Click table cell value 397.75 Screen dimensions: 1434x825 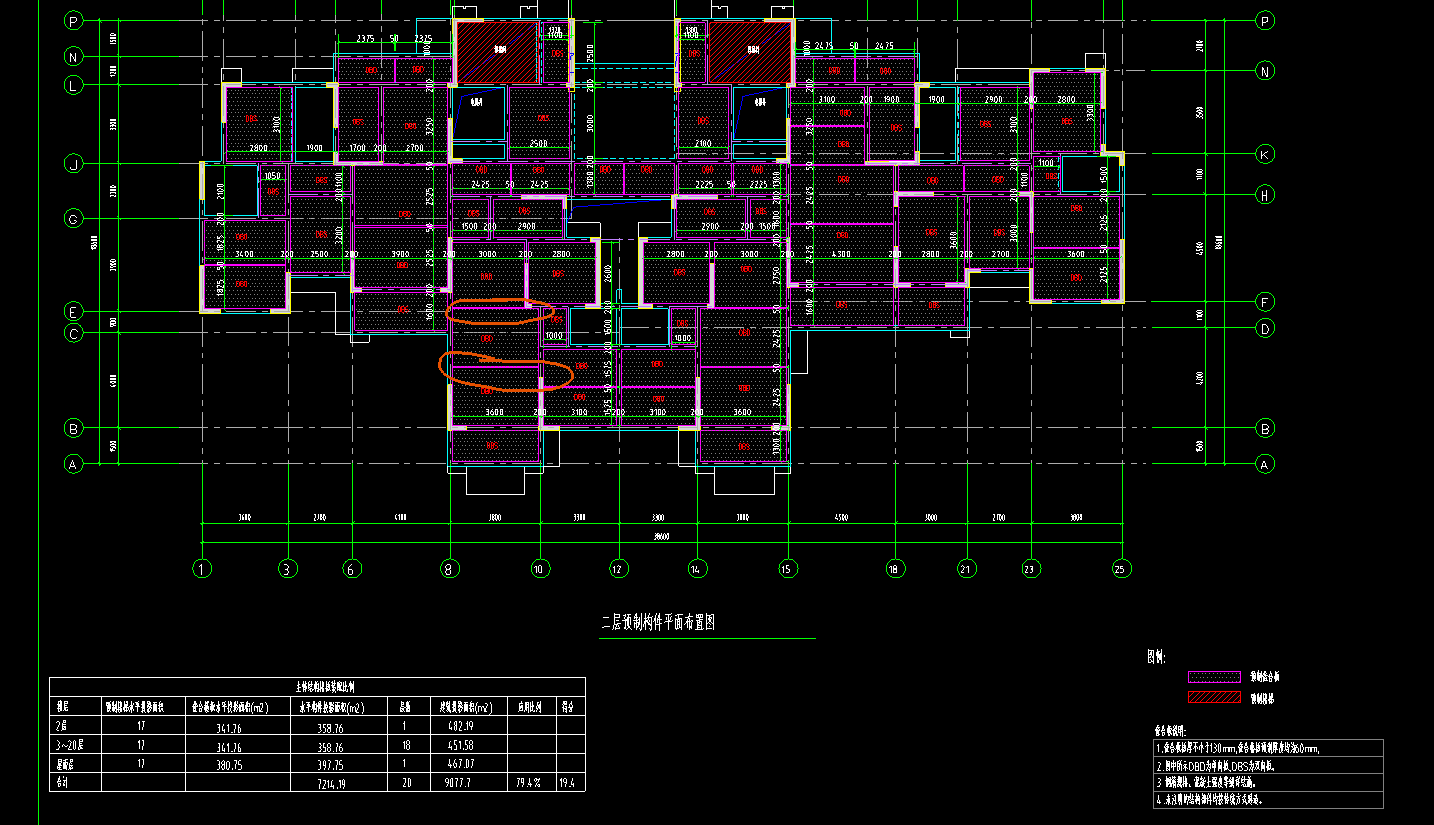(x=329, y=764)
